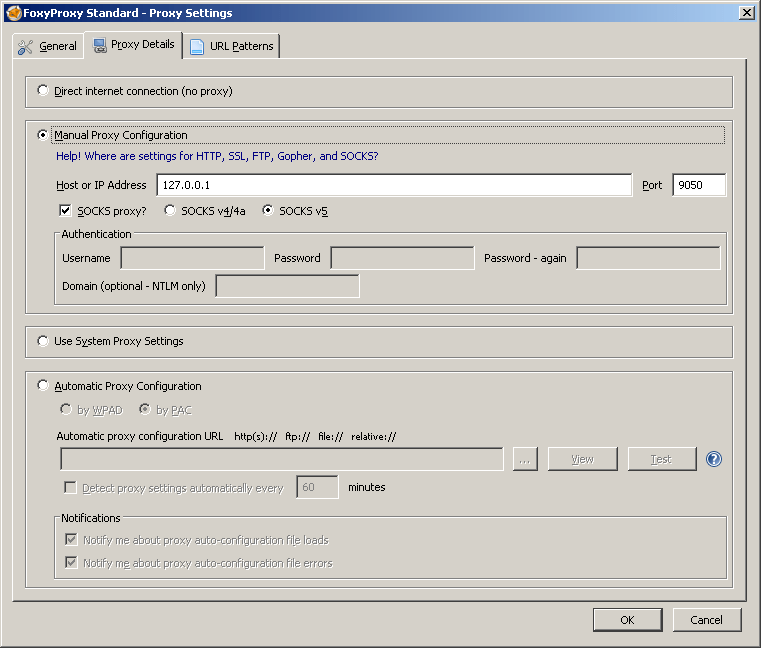Choose Automatic Proxy Configuration option
The height and width of the screenshot is (648, 761).
[43, 386]
